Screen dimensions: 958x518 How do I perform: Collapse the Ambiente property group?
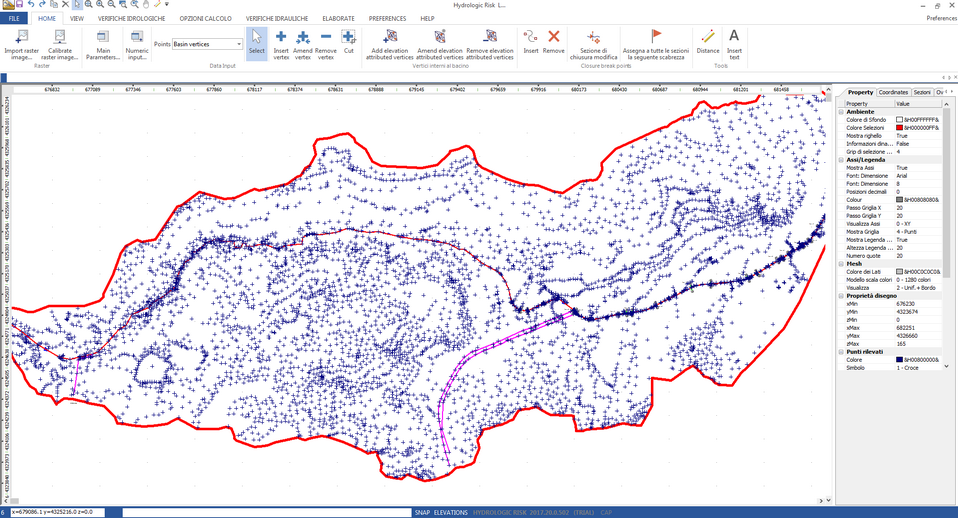[x=841, y=112]
